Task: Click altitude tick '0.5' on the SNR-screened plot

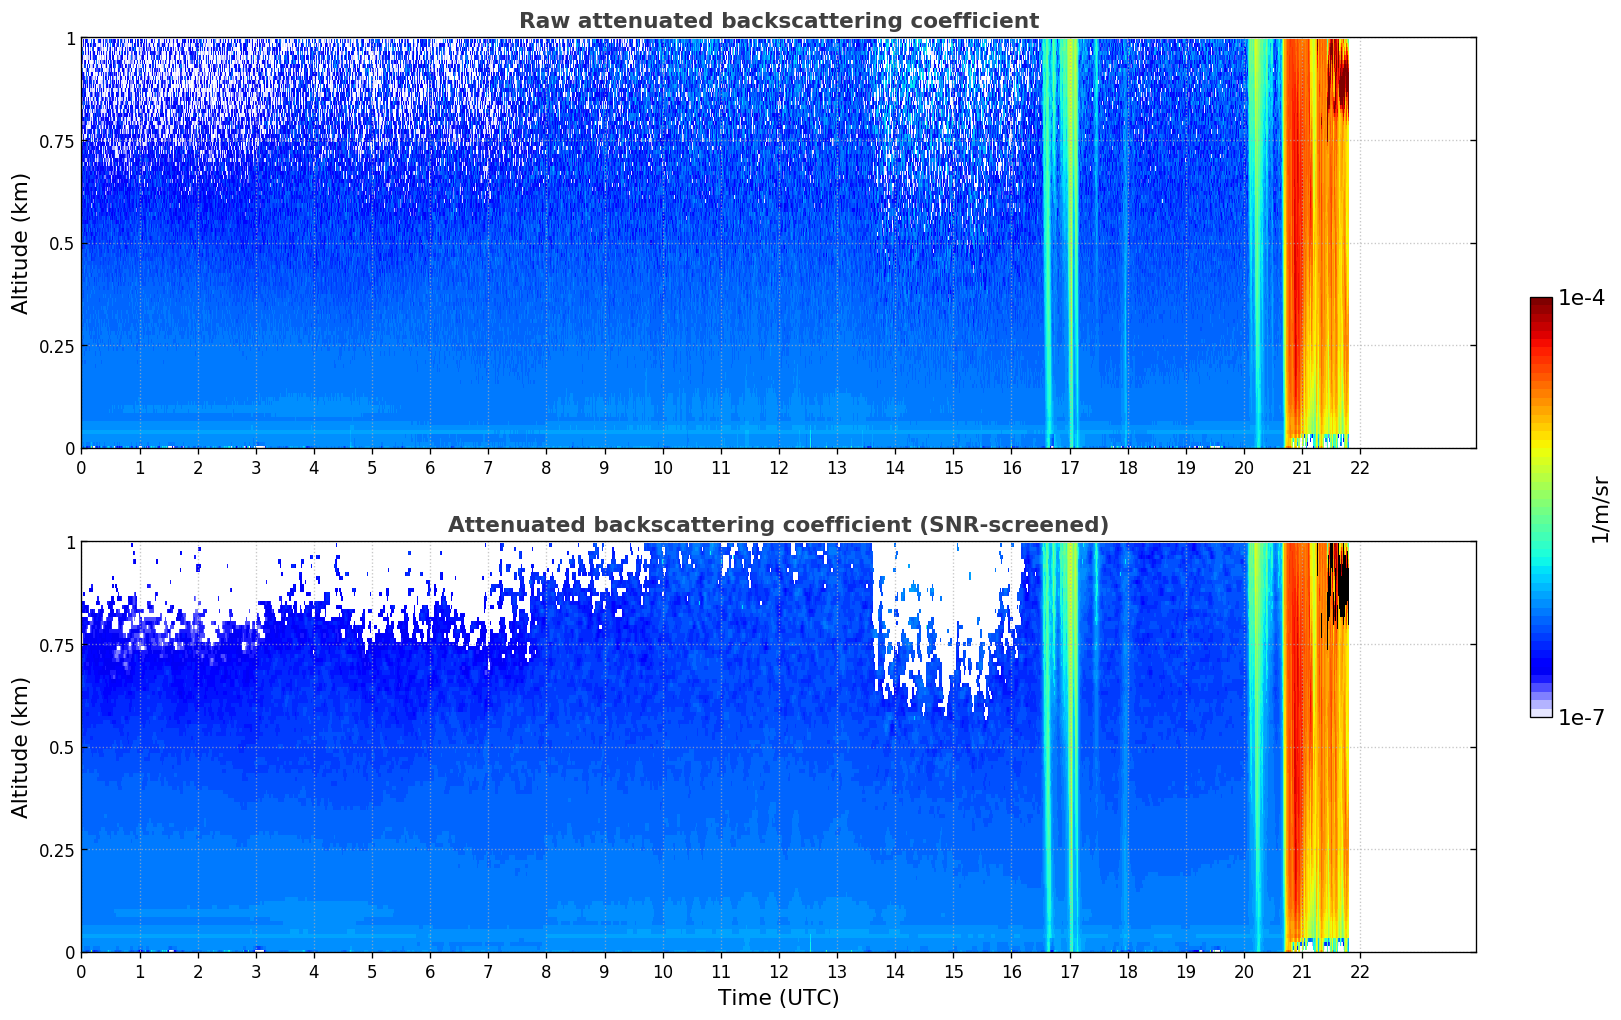Action: [x=63, y=747]
